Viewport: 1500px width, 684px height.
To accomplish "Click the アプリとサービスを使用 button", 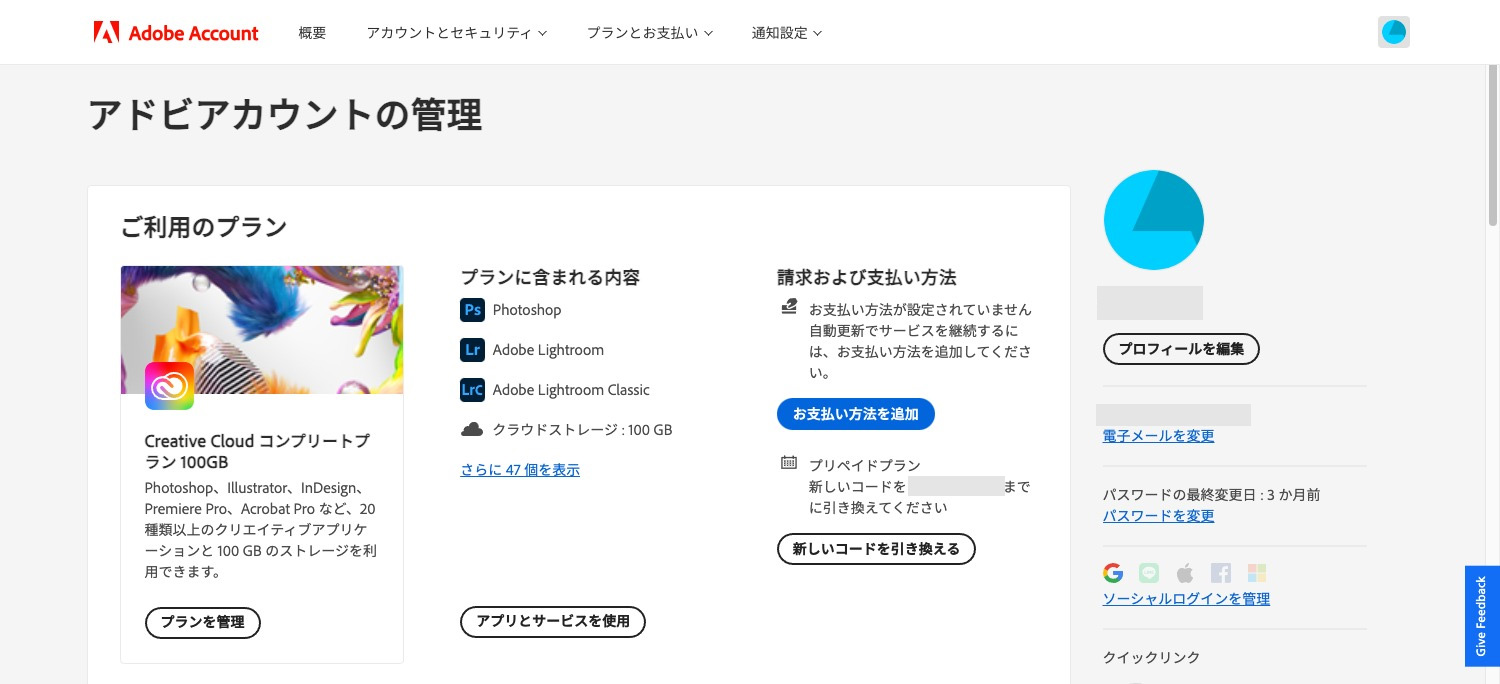I will (553, 621).
